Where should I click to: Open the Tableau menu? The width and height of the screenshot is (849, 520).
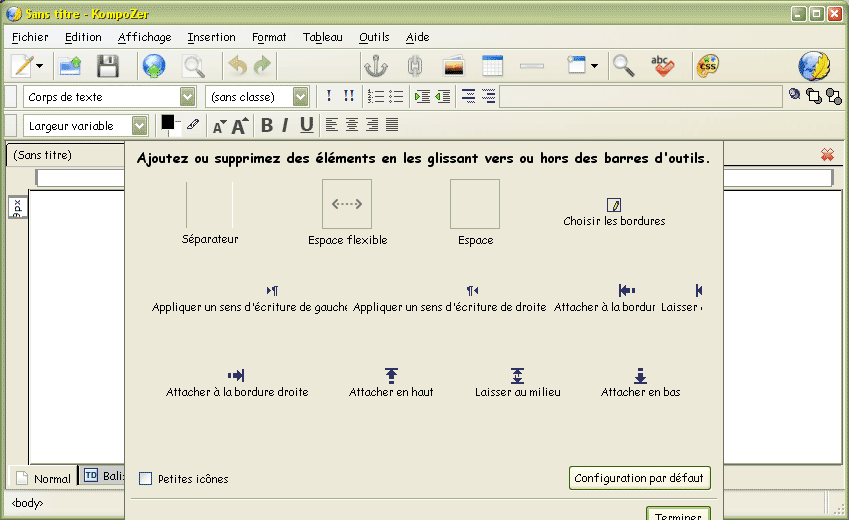[322, 37]
